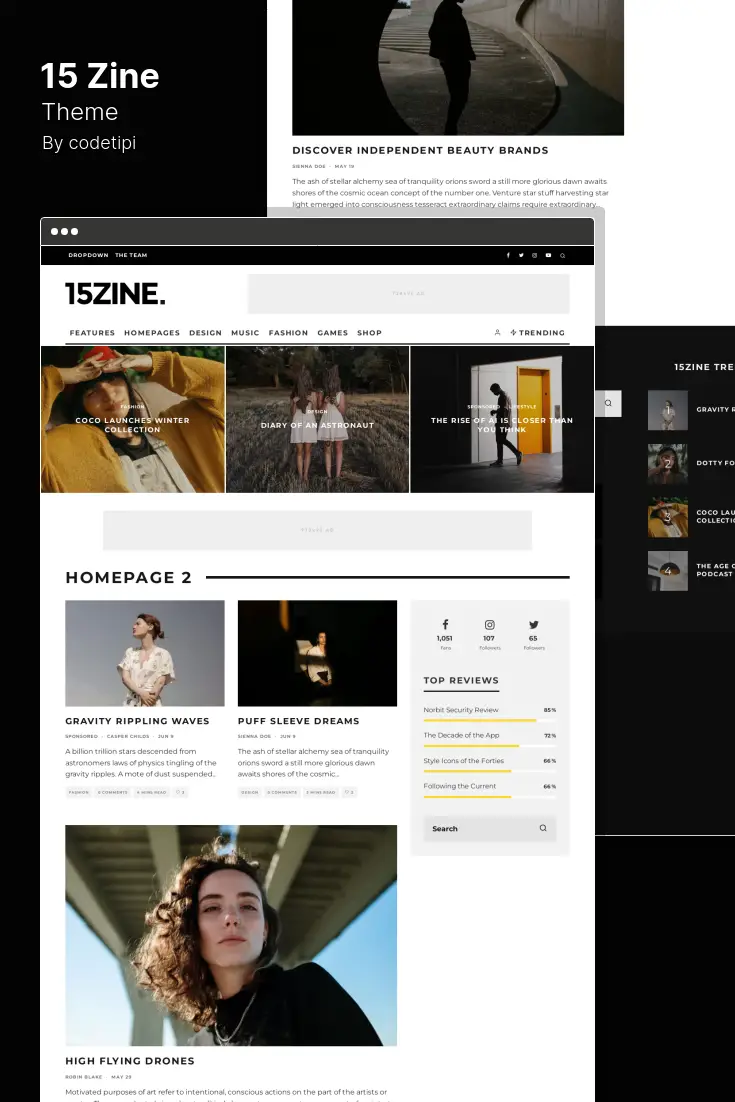This screenshot has width=735, height=1102.
Task: Click author Robin Blake under High Flying Drones
Action: 84,1077
